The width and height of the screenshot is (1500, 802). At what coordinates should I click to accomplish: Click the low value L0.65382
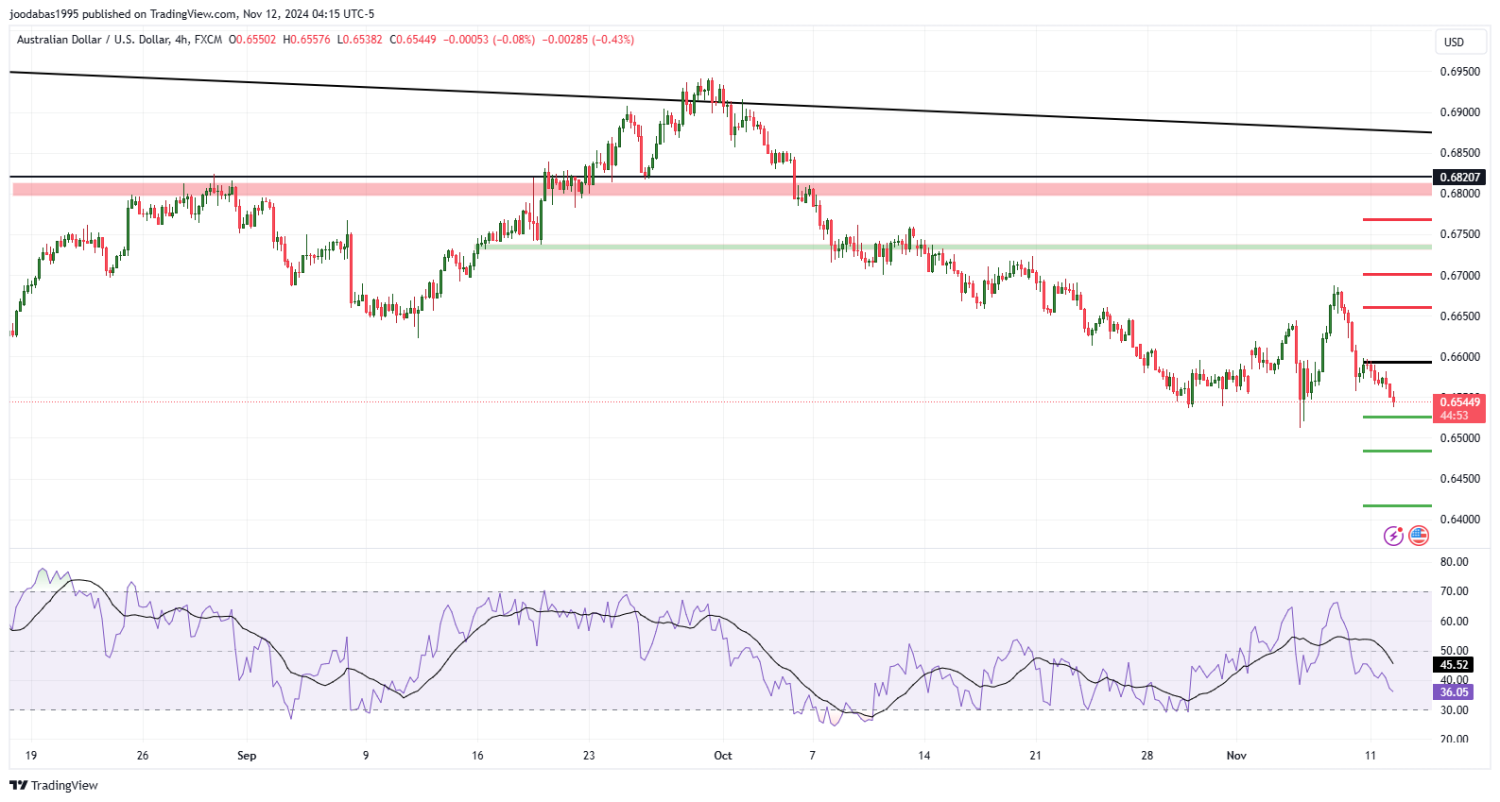point(362,40)
